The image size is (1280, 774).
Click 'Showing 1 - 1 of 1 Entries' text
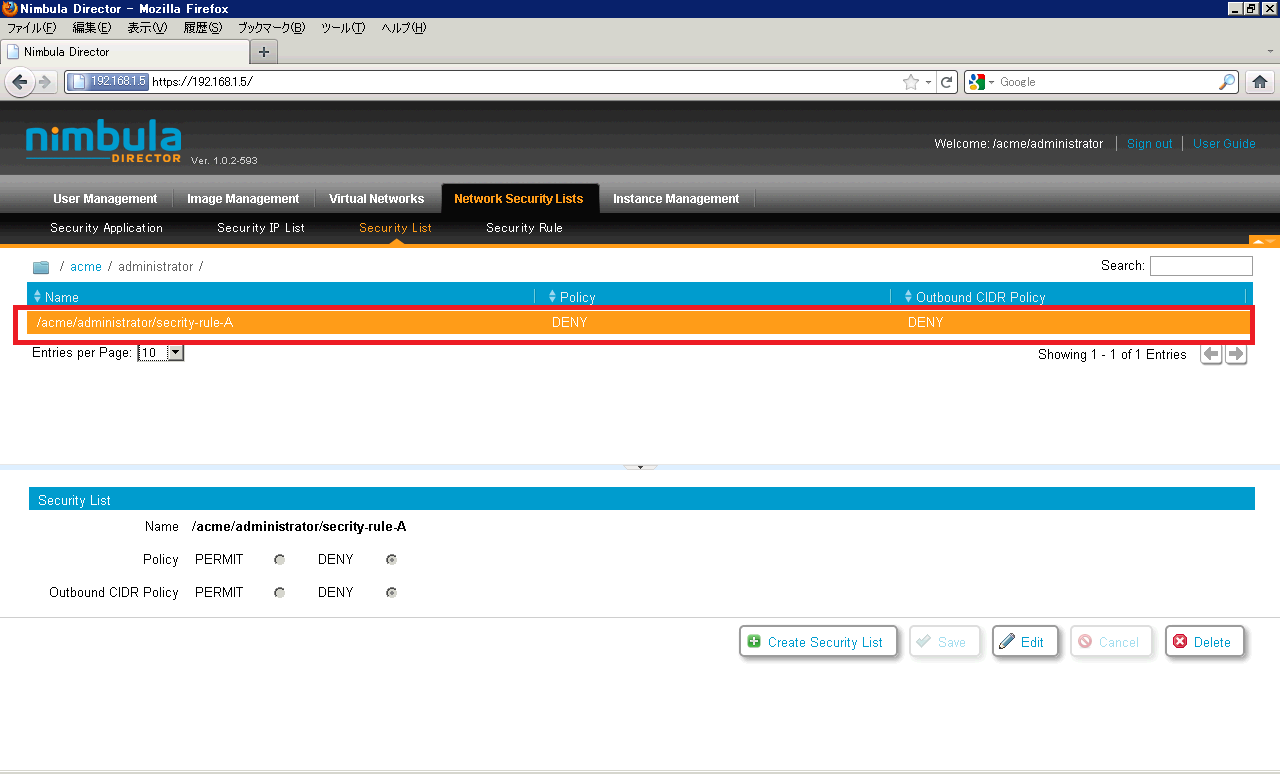tap(1112, 355)
